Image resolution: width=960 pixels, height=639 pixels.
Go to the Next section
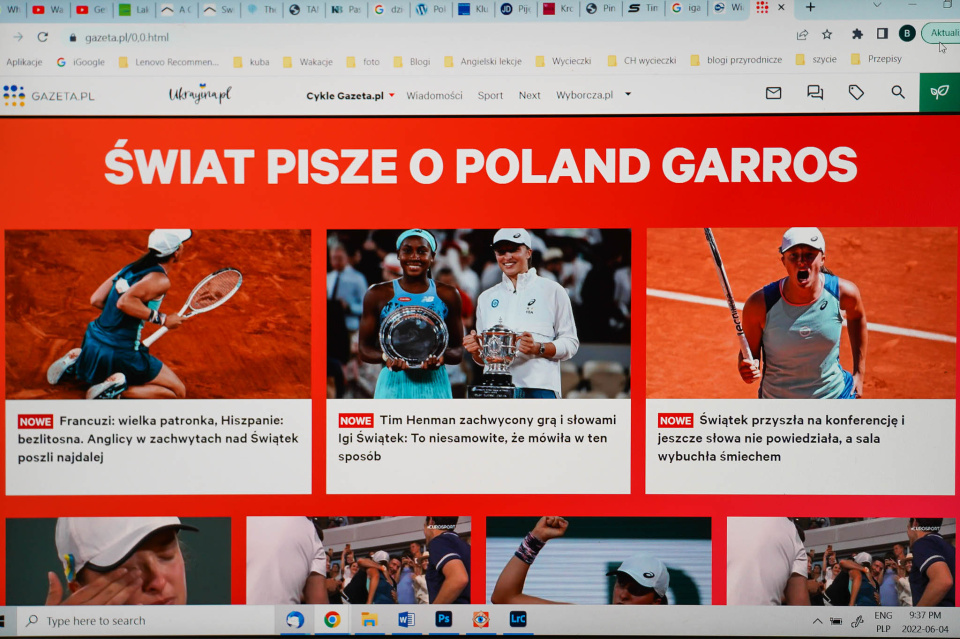[x=530, y=95]
